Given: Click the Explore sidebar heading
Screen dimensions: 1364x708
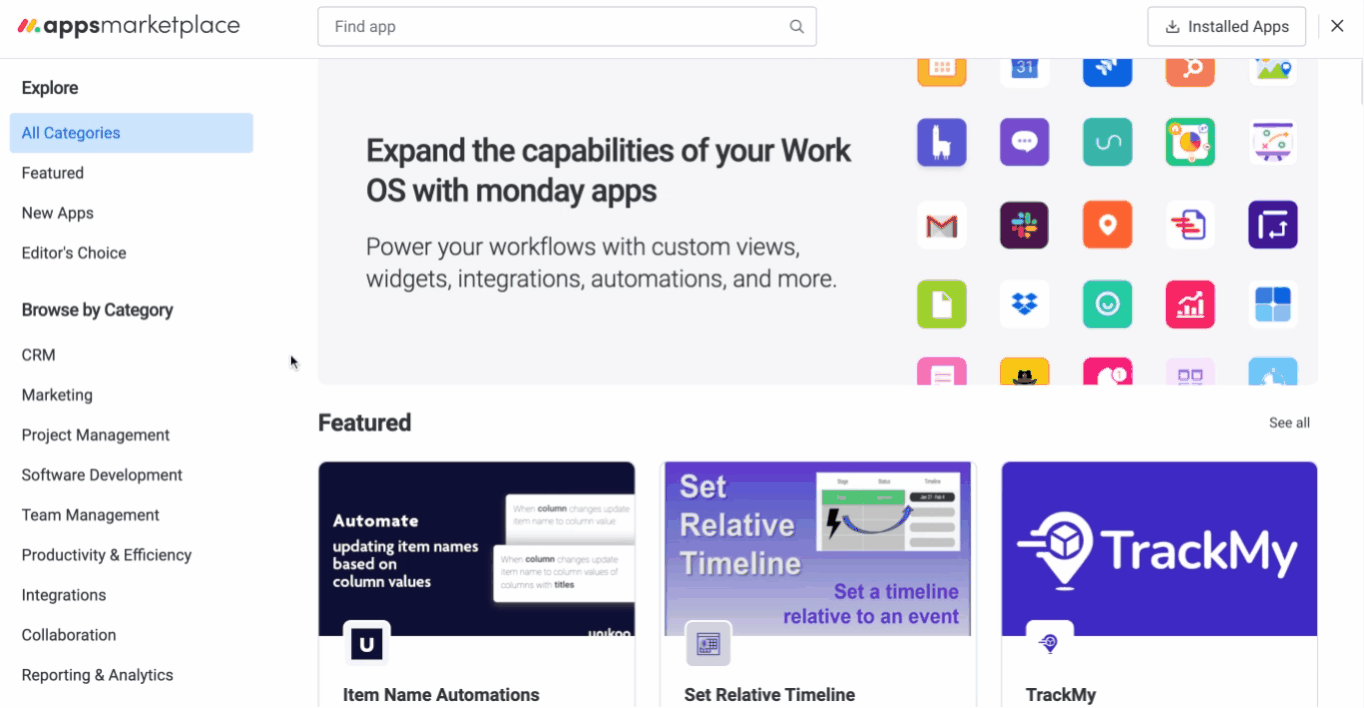Looking at the screenshot, I should coord(50,88).
